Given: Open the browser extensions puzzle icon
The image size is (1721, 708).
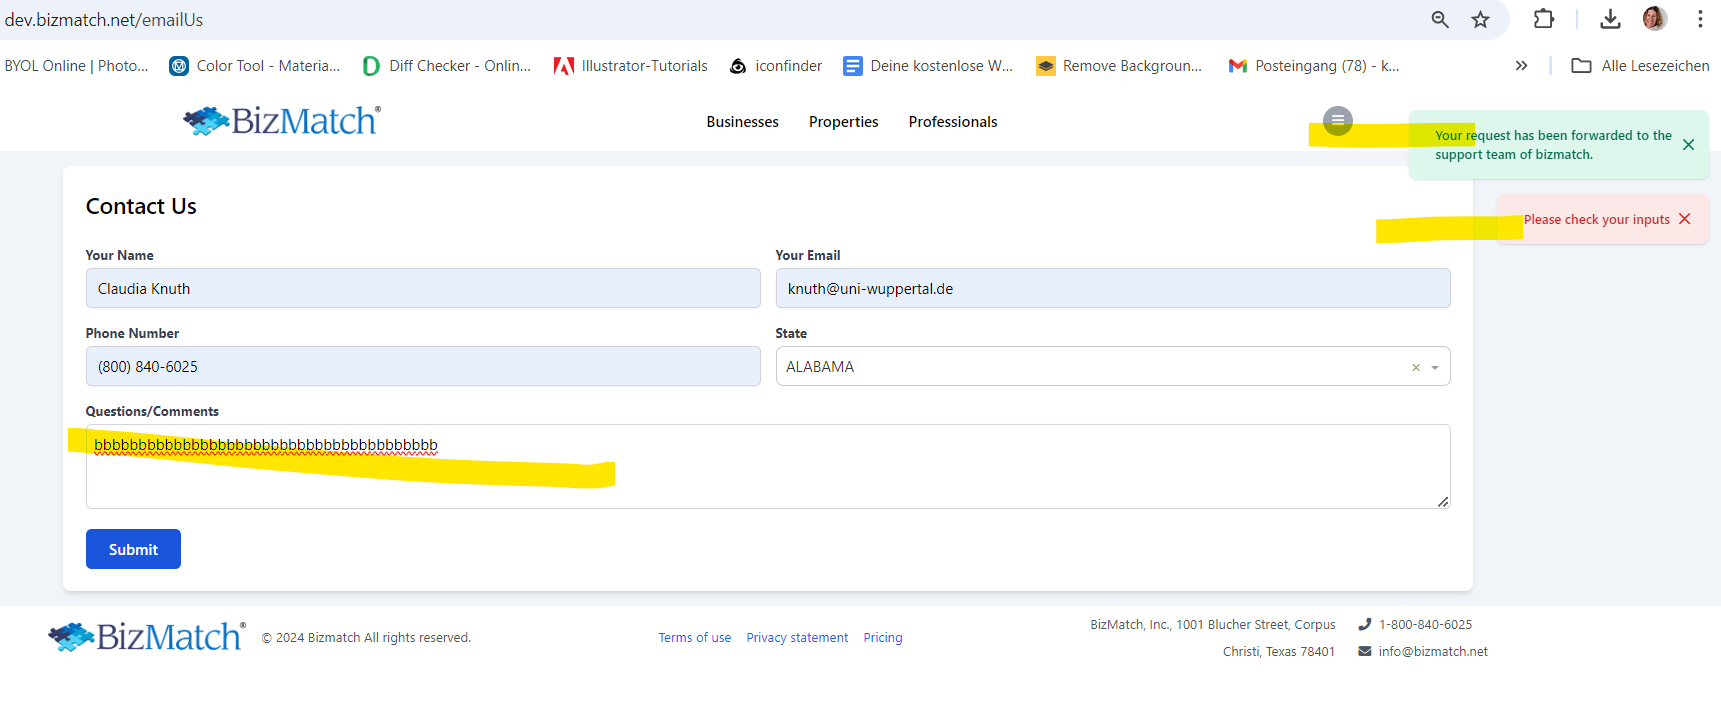Looking at the screenshot, I should (1544, 19).
